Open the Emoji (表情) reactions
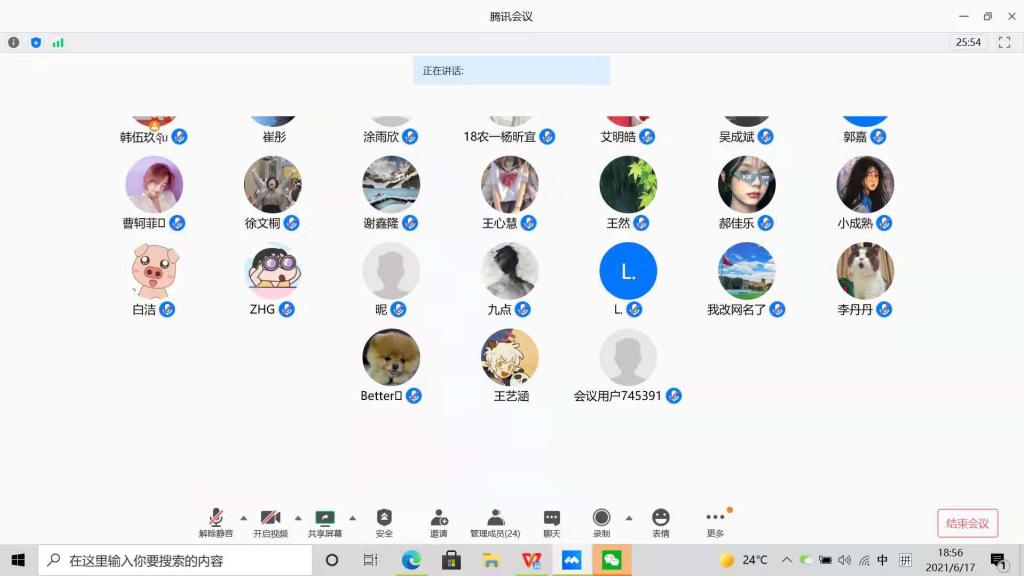This screenshot has height=576, width=1024. point(660,522)
